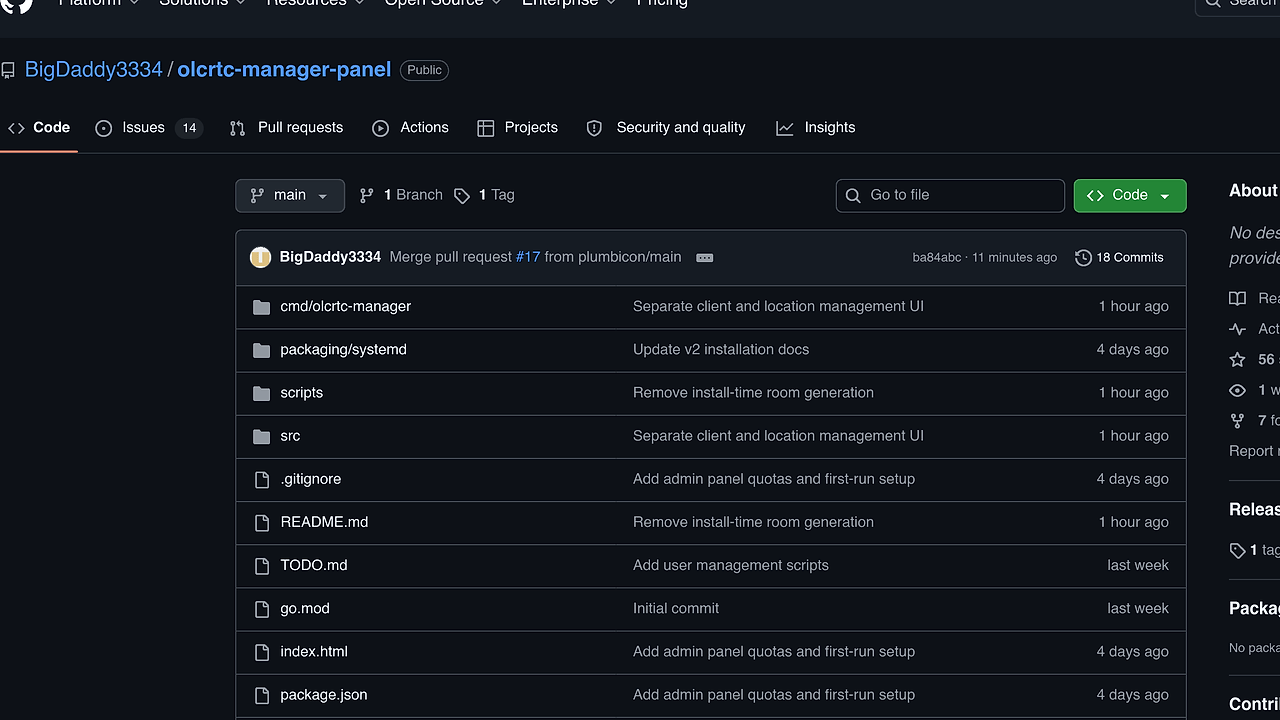The image size is (1280, 720).
Task: Click the file icon for index.html
Action: (262, 651)
